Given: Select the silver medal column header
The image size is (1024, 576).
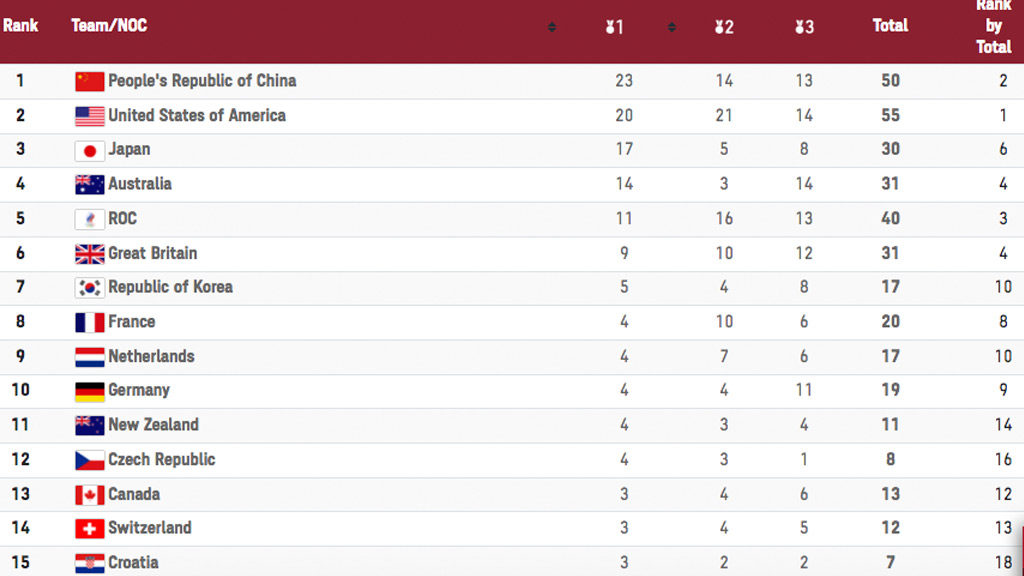Looking at the screenshot, I should tap(724, 27).
